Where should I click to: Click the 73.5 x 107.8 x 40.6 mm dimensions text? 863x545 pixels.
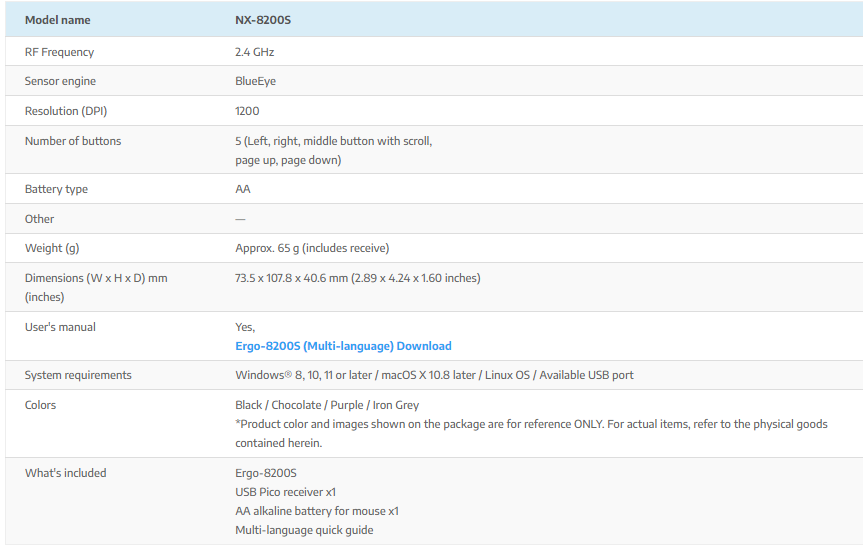click(x=357, y=278)
